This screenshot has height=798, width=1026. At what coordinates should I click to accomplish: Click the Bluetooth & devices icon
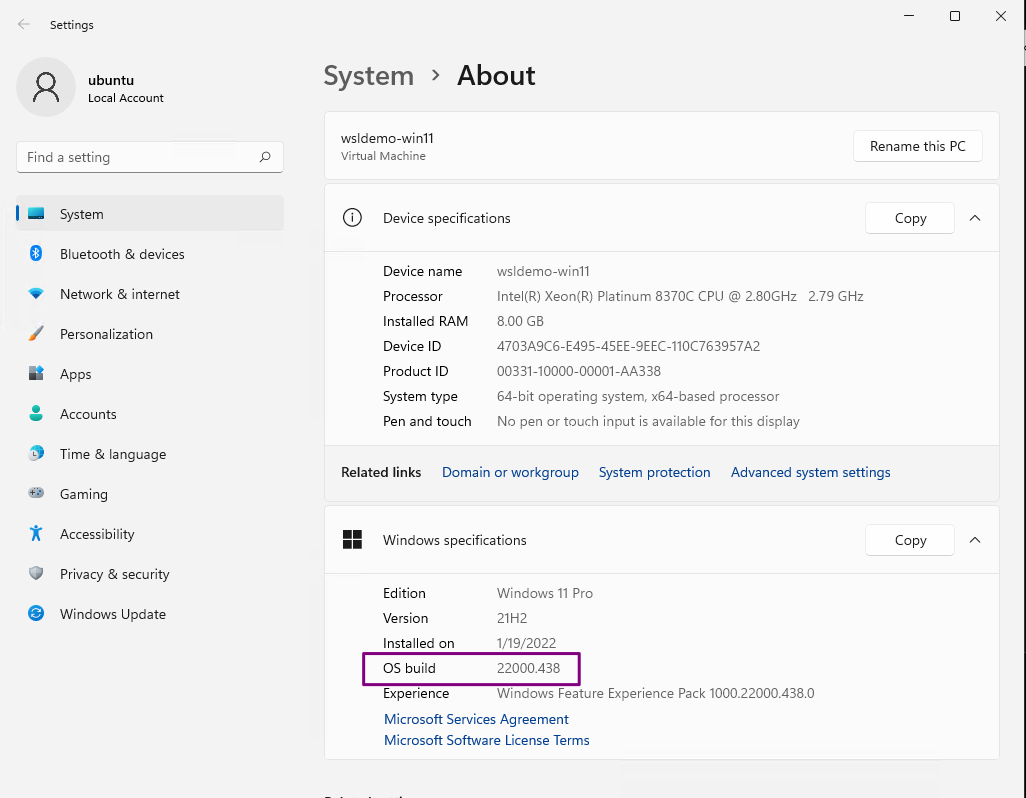tap(36, 254)
